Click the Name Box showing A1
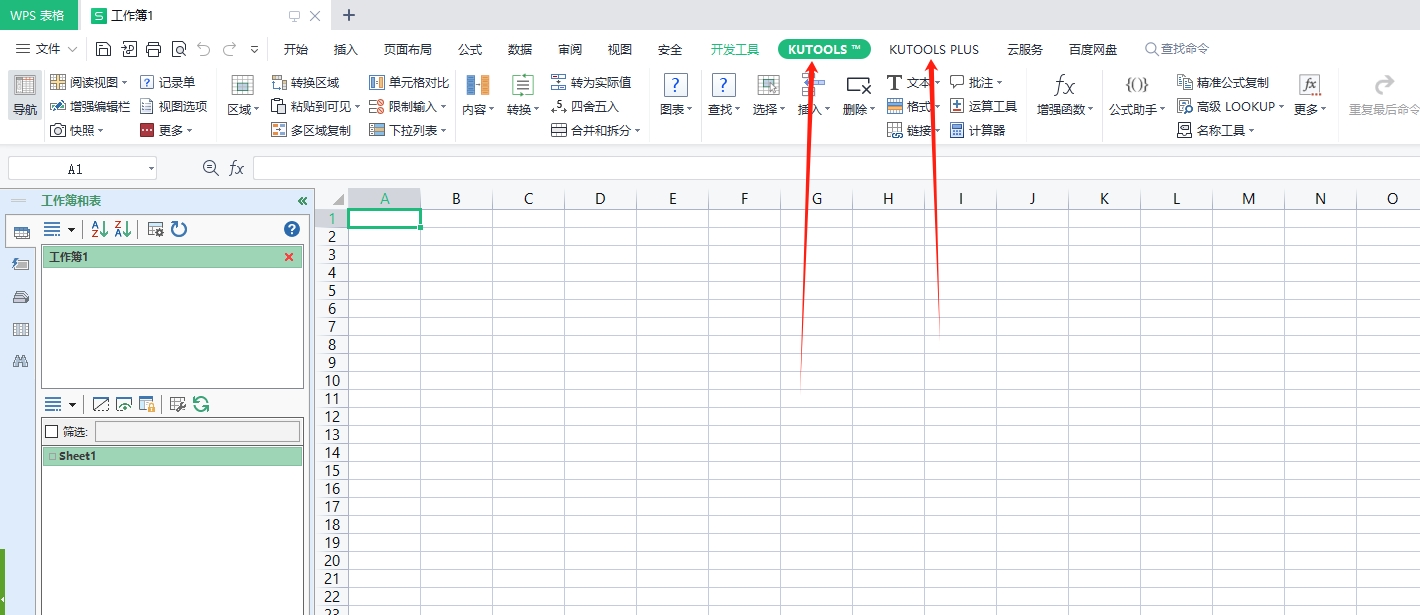 pos(82,169)
